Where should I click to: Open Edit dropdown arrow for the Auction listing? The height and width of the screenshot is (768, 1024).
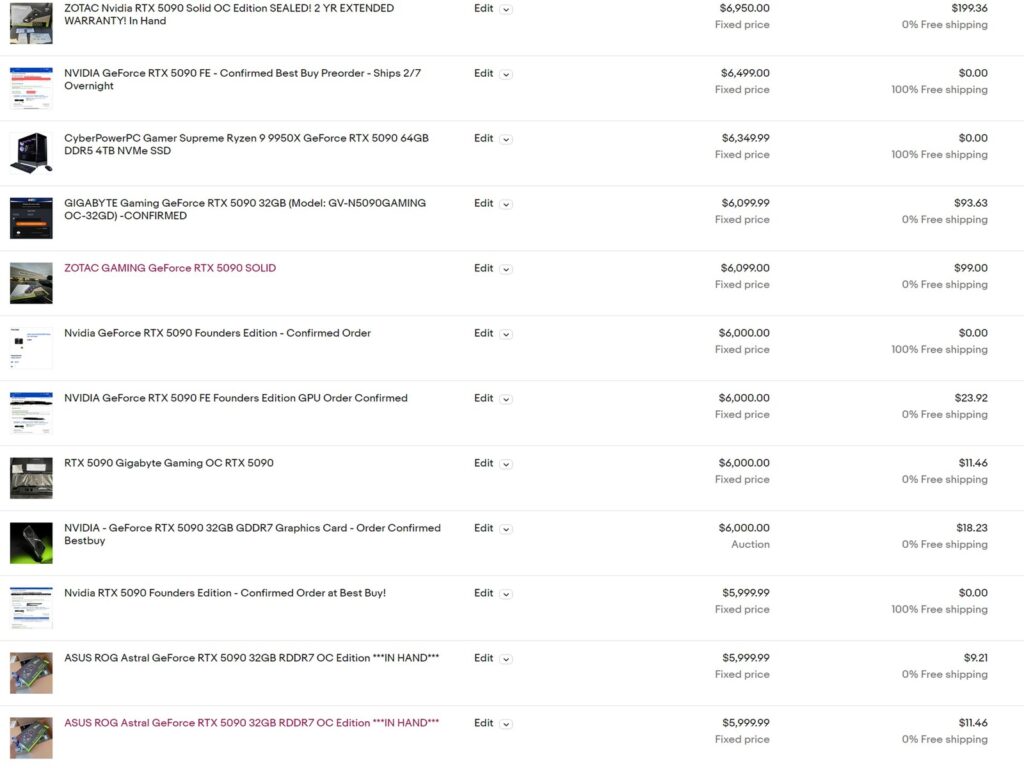point(506,529)
